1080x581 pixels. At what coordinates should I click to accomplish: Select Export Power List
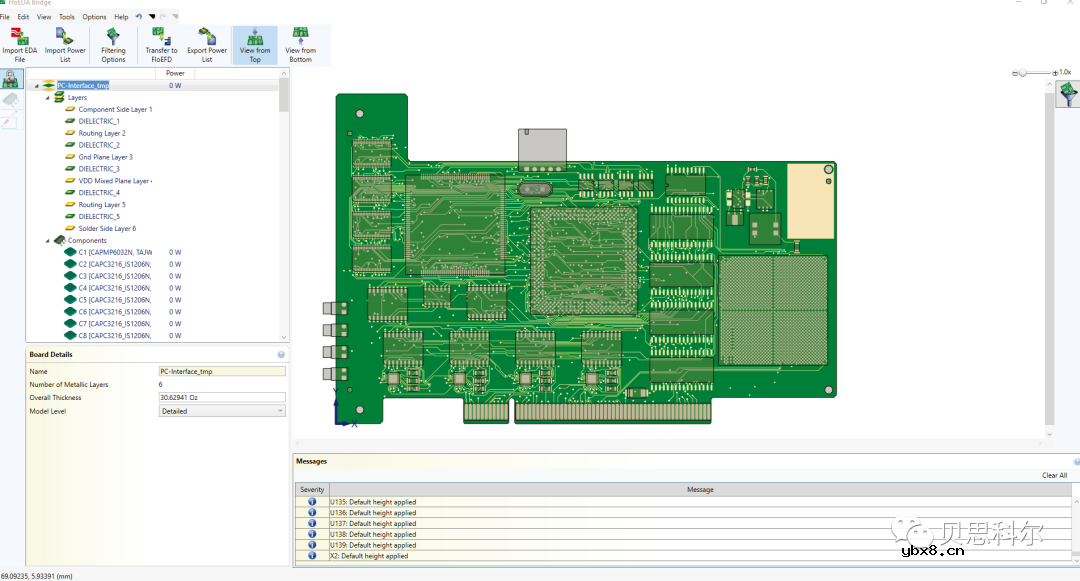[x=207, y=44]
